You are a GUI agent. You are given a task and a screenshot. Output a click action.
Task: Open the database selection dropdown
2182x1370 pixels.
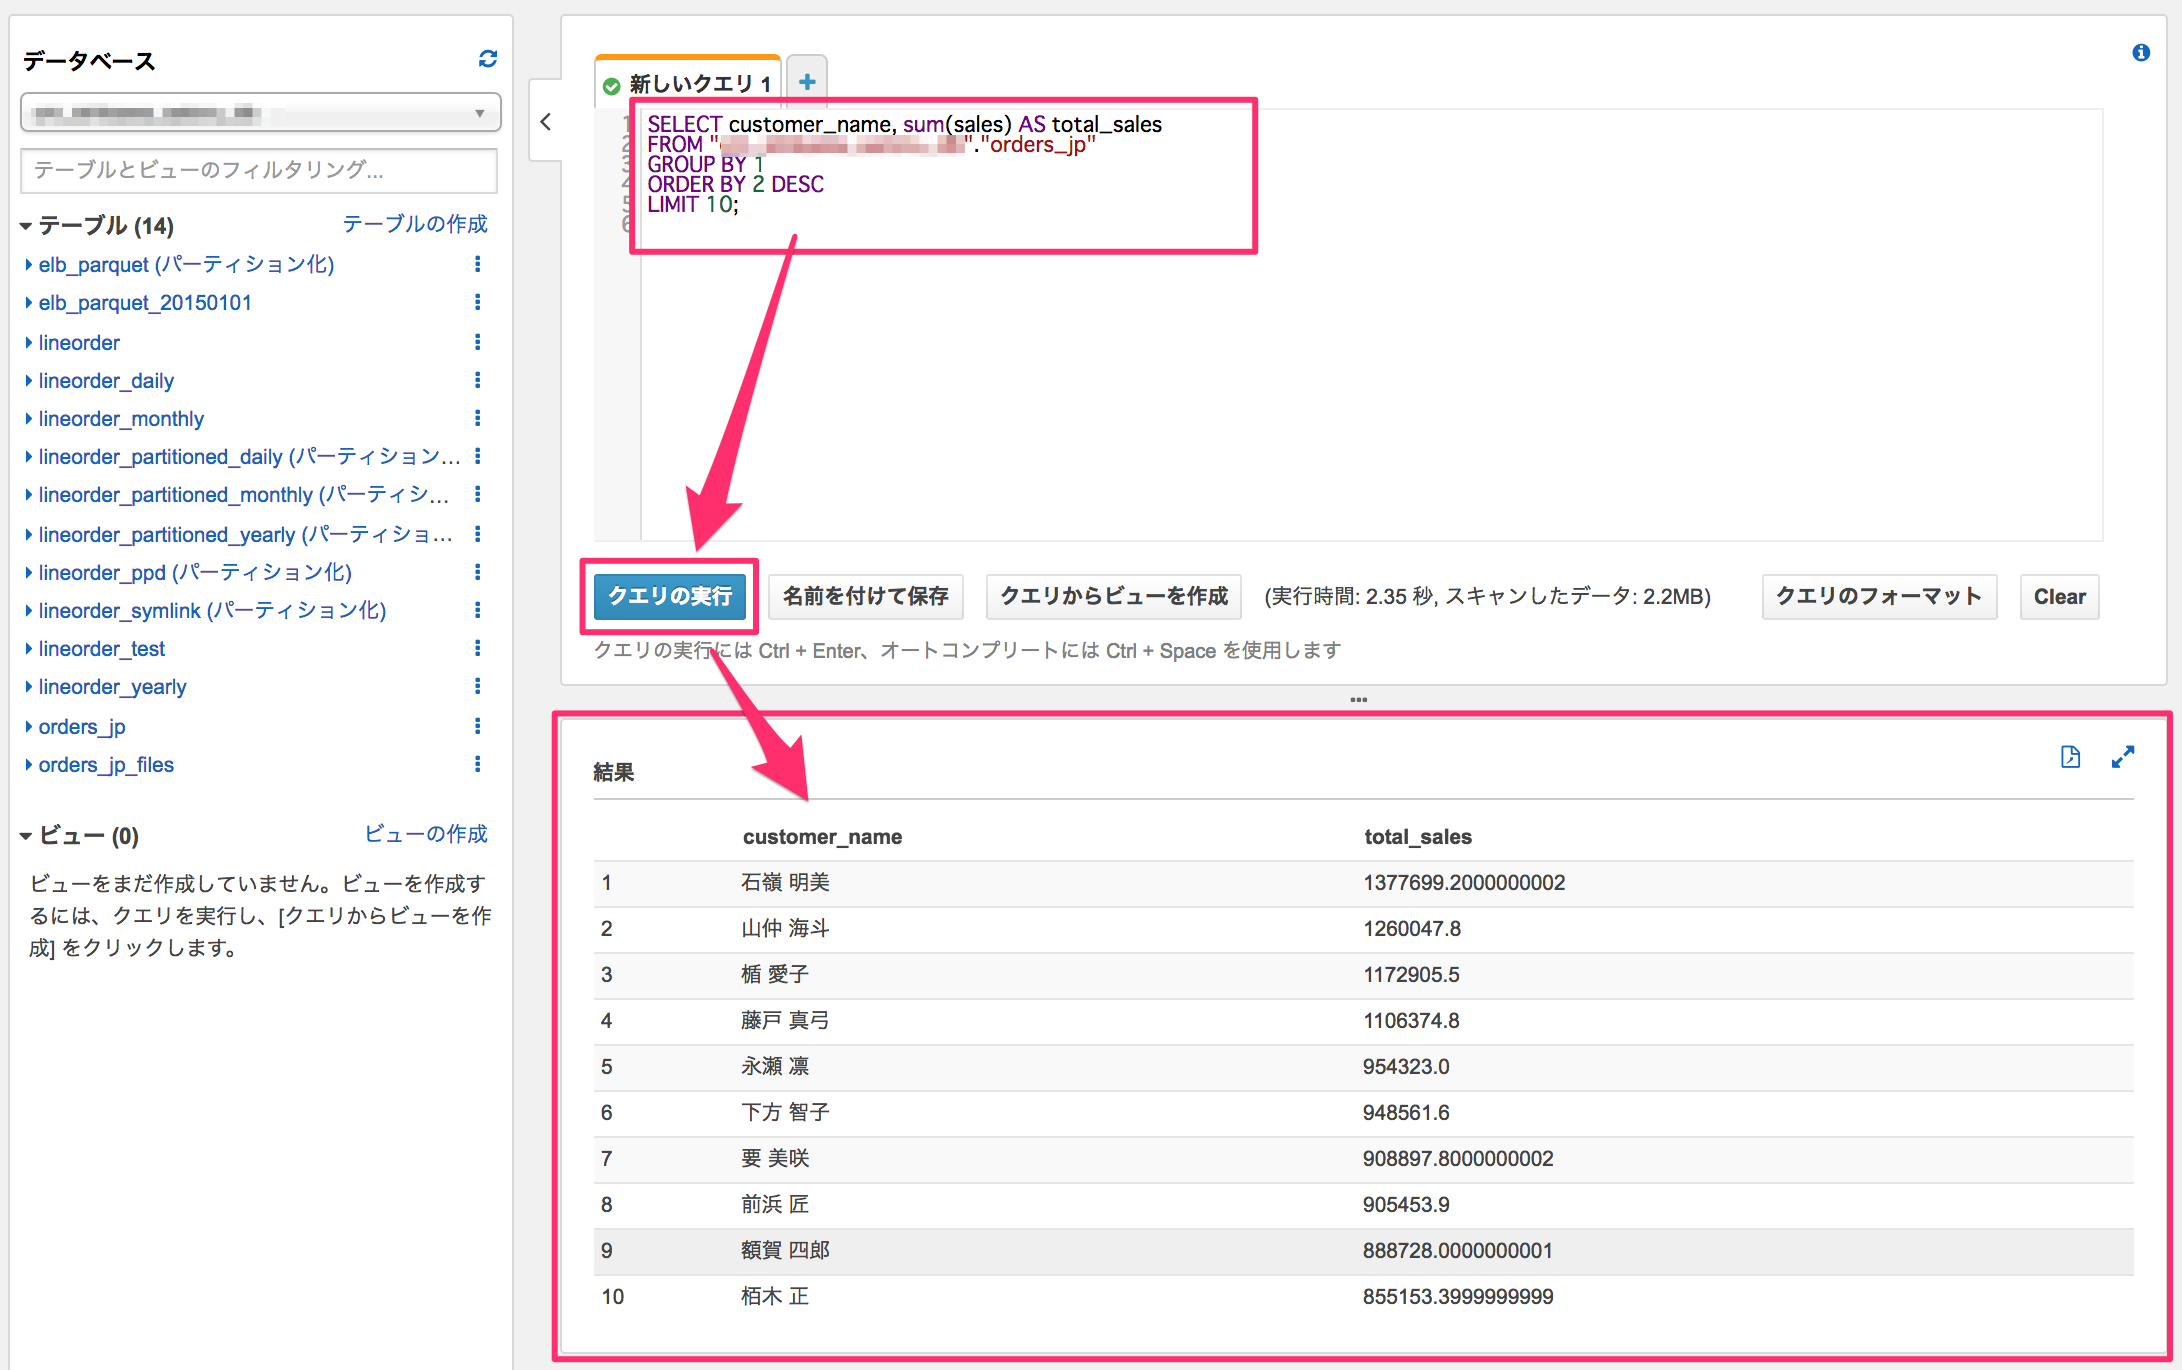(x=260, y=113)
